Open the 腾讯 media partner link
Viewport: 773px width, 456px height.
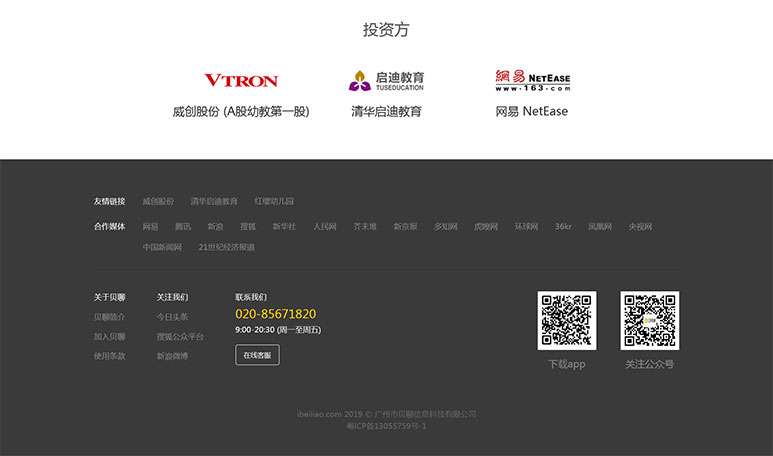[x=183, y=227]
